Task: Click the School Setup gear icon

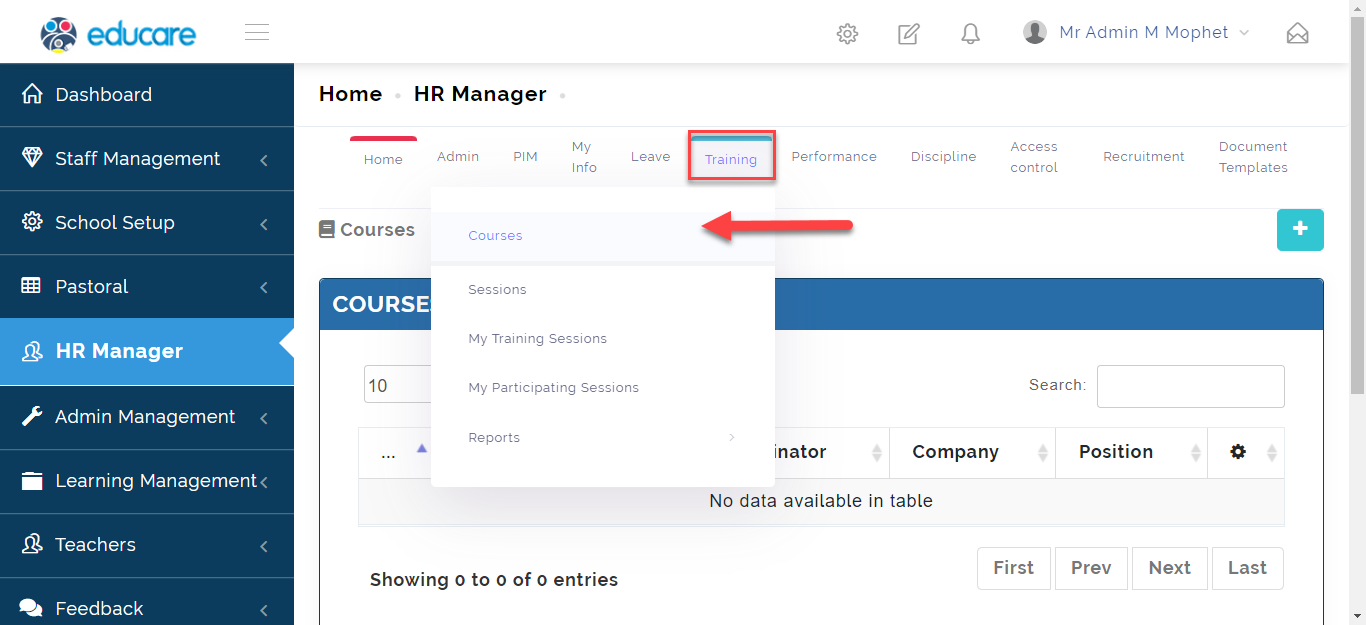Action: pos(32,222)
